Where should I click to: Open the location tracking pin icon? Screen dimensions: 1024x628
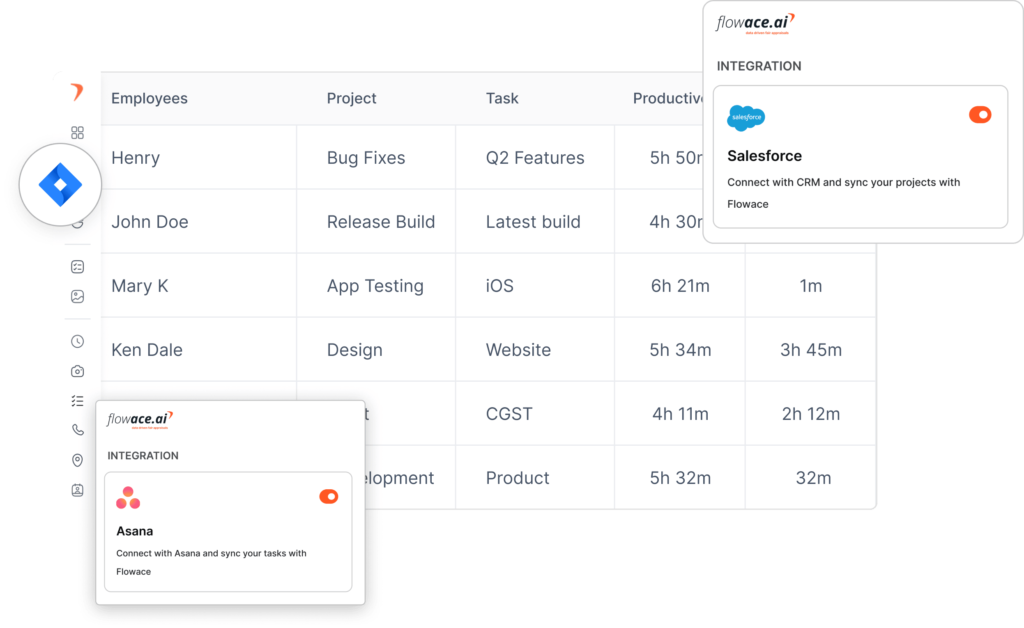tap(78, 460)
